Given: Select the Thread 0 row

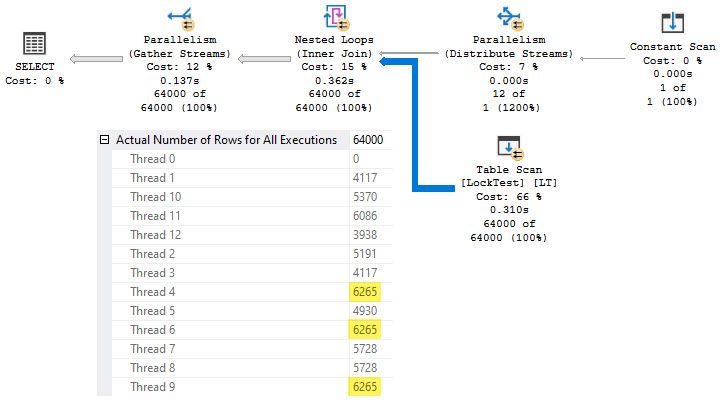Looking at the screenshot, I should pyautogui.click(x=252, y=159).
